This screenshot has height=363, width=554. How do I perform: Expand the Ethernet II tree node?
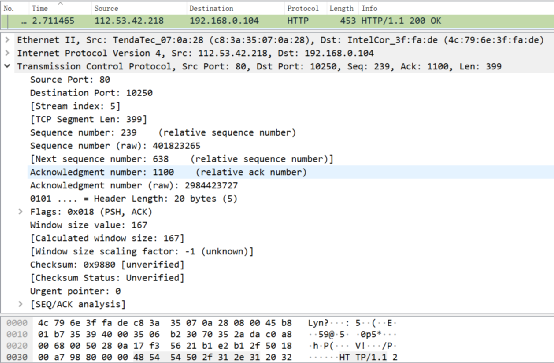7,40
